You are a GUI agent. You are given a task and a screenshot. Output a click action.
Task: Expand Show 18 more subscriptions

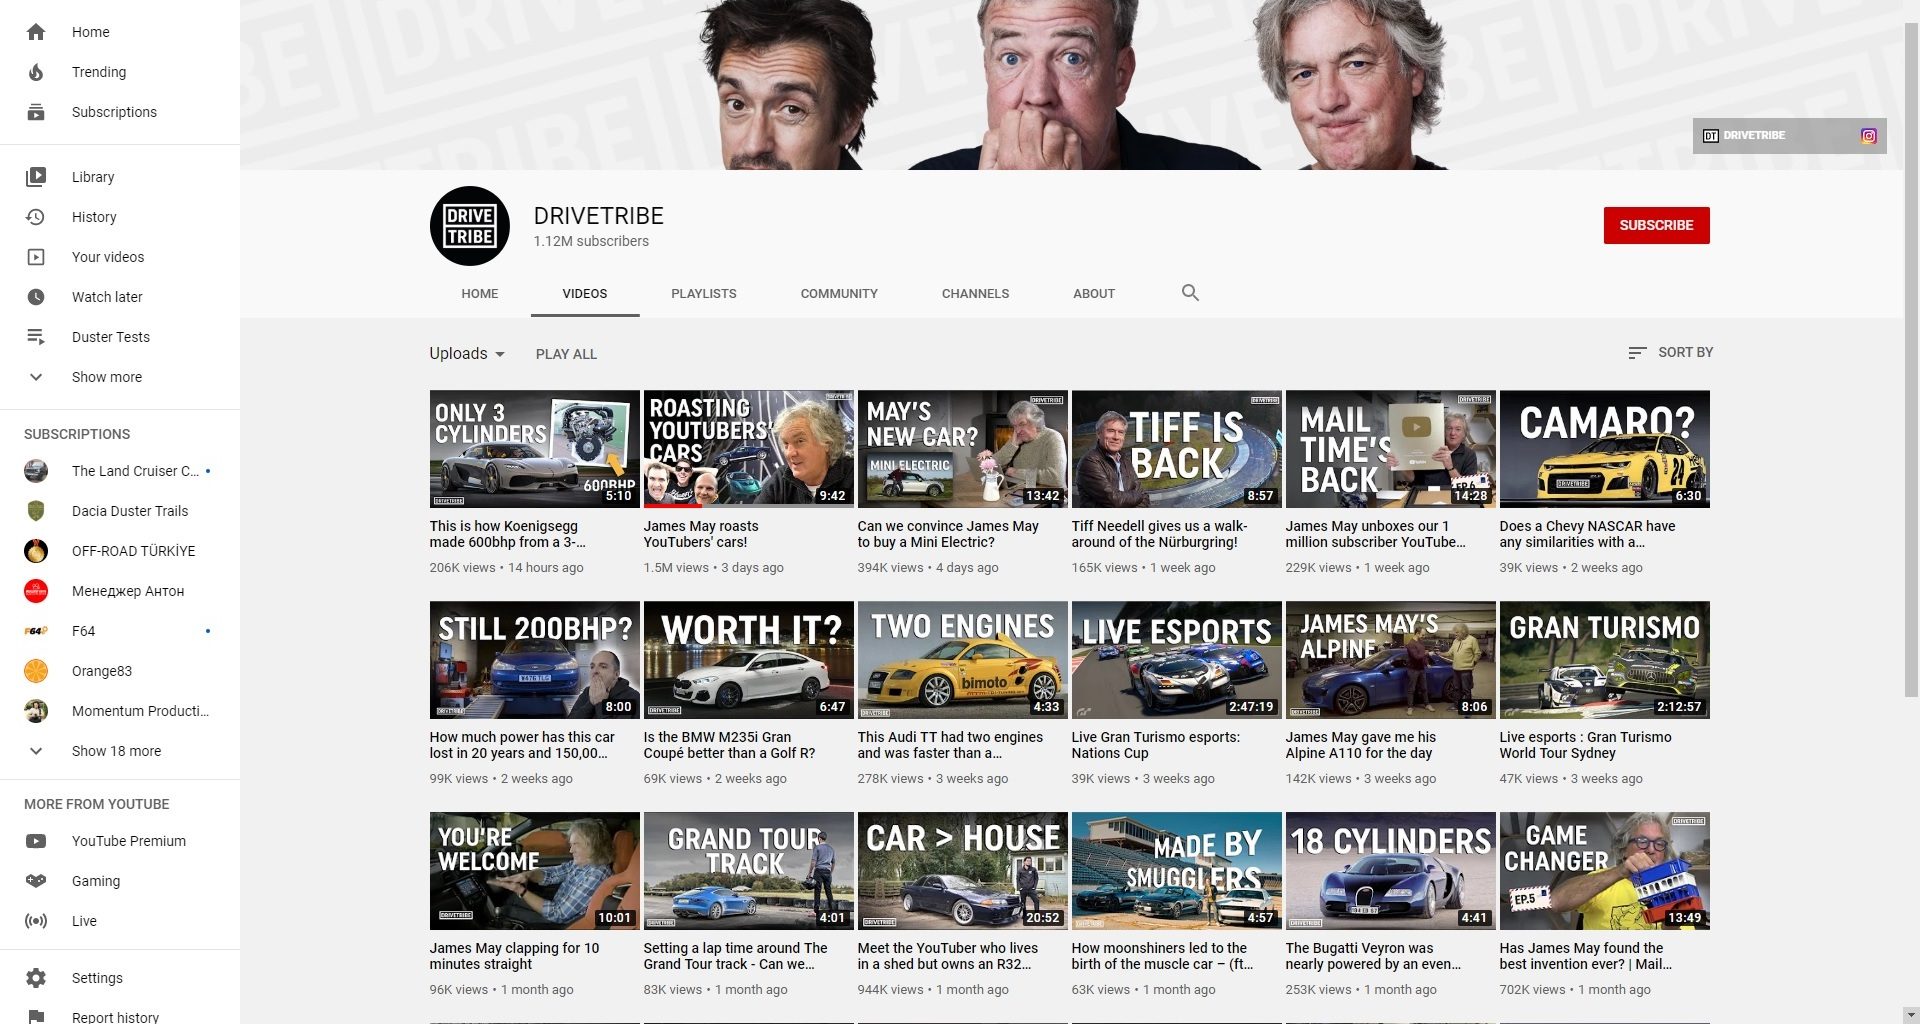pos(117,751)
